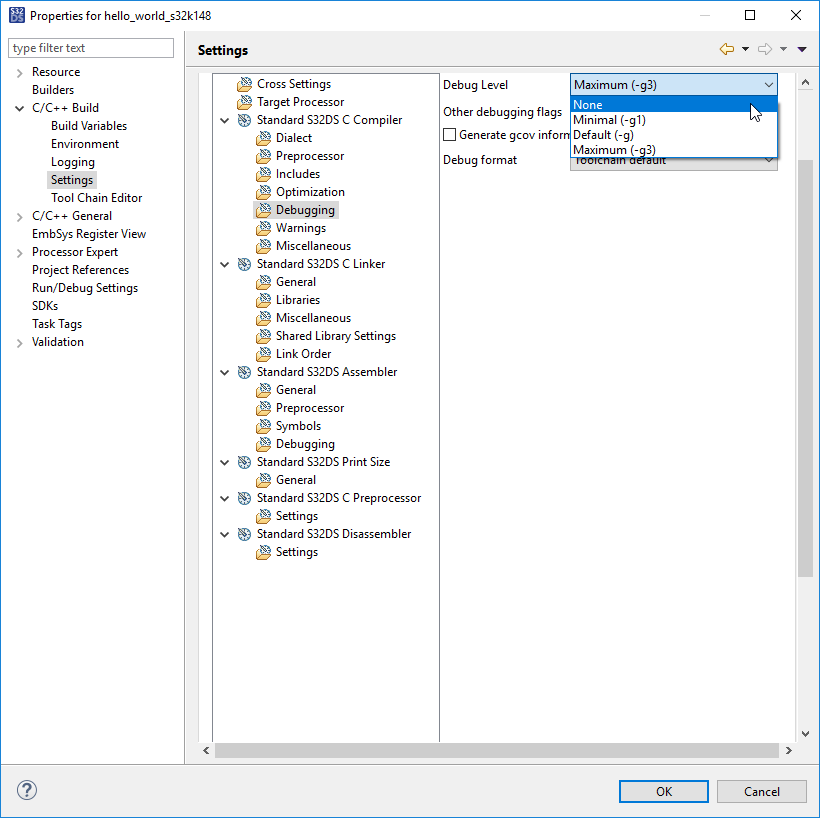This screenshot has width=820, height=818.
Task: Click the horizontal scrollbar thumb
Action: click(496, 751)
